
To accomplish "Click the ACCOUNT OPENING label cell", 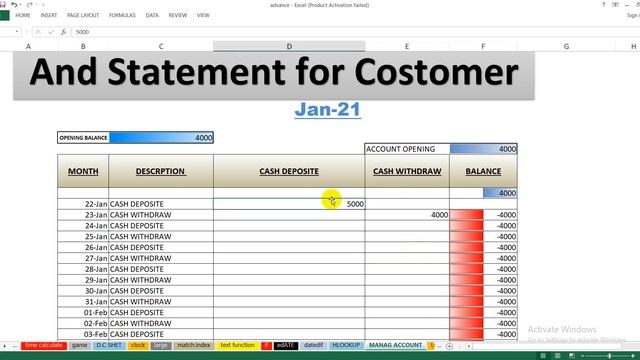I will pos(407,149).
